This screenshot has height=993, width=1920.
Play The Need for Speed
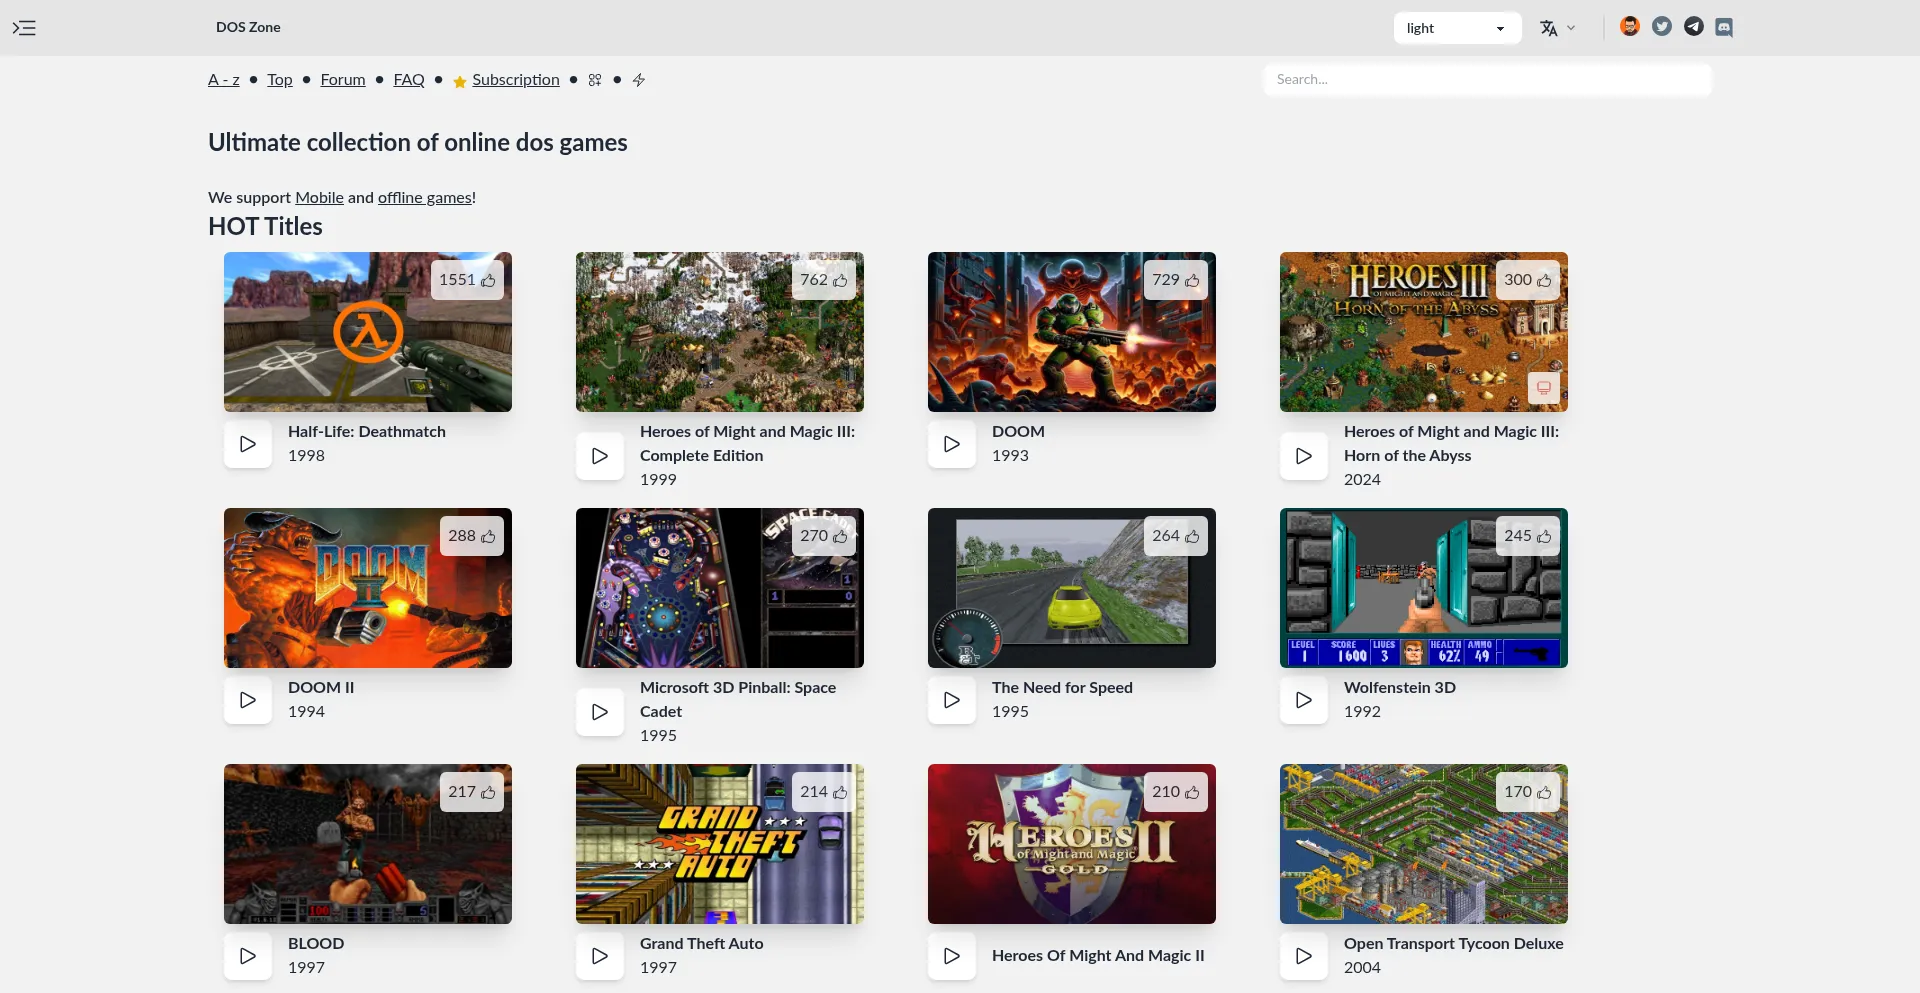pos(952,700)
